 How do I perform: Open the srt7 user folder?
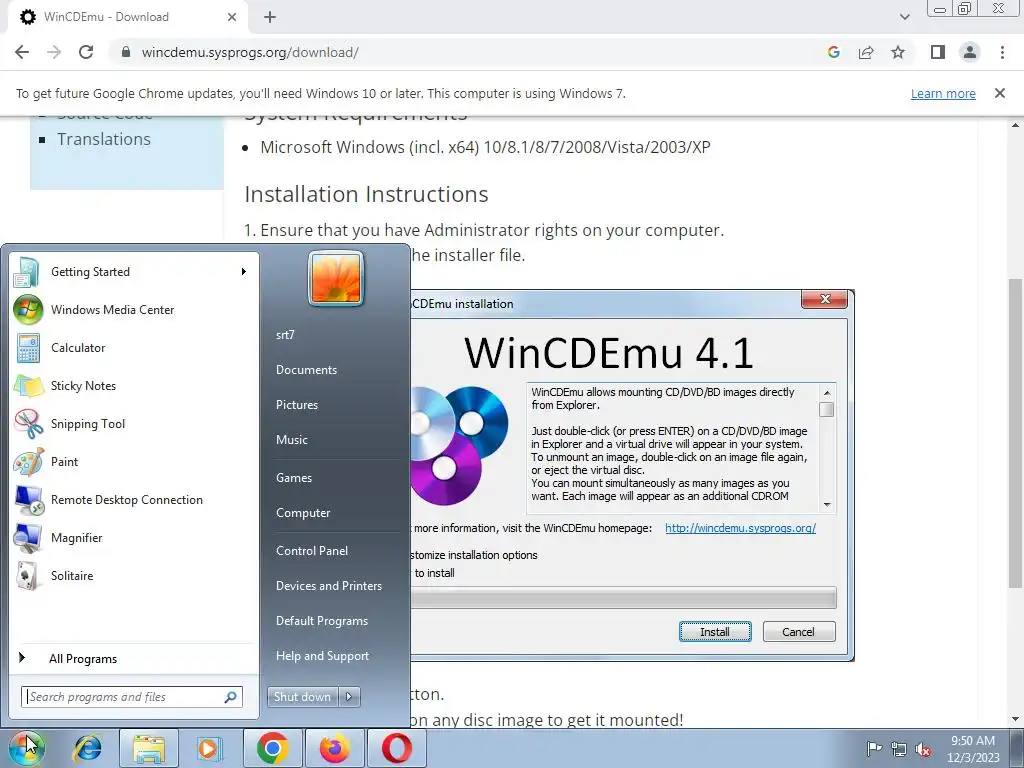click(x=285, y=334)
